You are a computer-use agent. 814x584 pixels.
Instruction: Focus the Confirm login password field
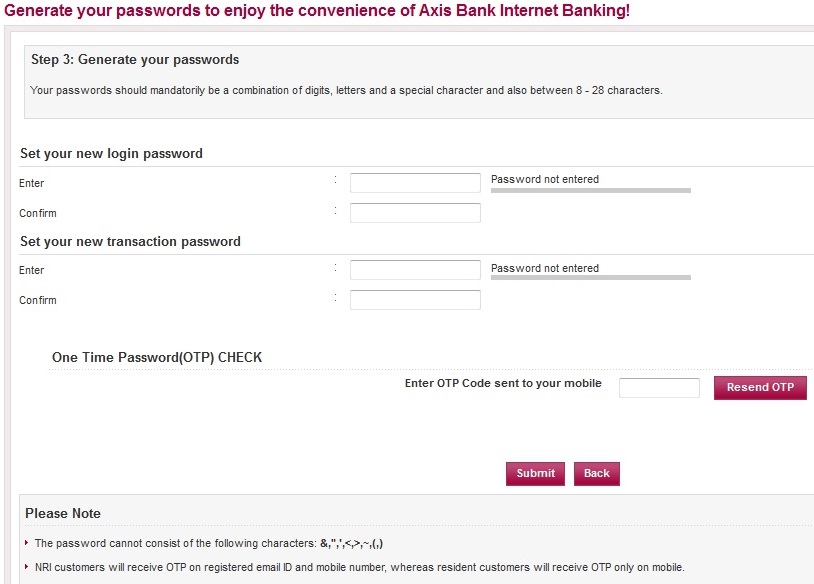(415, 213)
